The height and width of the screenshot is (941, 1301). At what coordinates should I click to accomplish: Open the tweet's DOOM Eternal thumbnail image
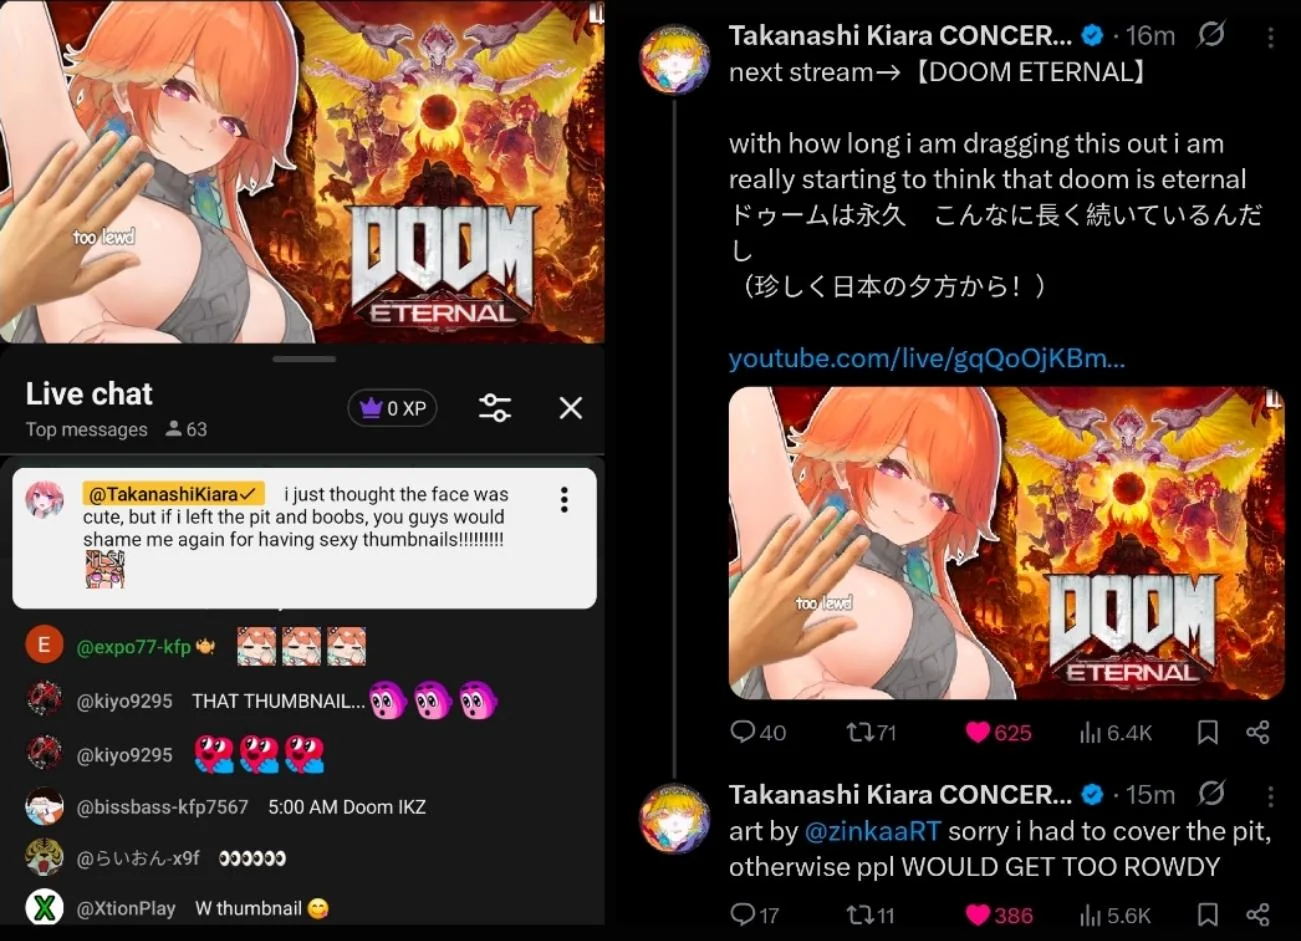[1006, 543]
